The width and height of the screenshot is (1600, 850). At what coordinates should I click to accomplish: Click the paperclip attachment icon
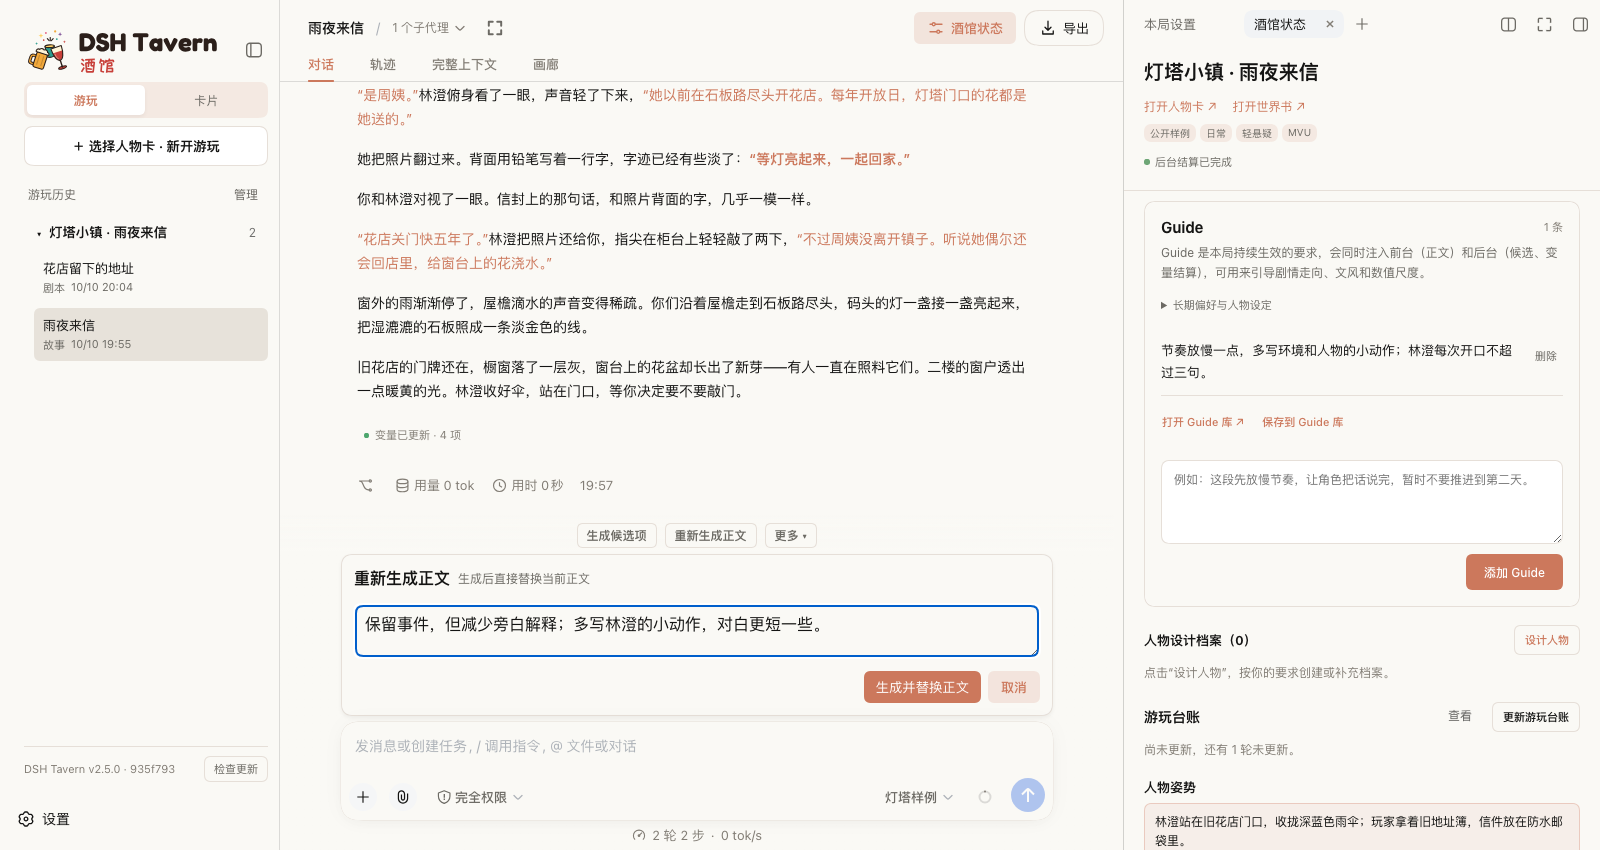(x=403, y=797)
